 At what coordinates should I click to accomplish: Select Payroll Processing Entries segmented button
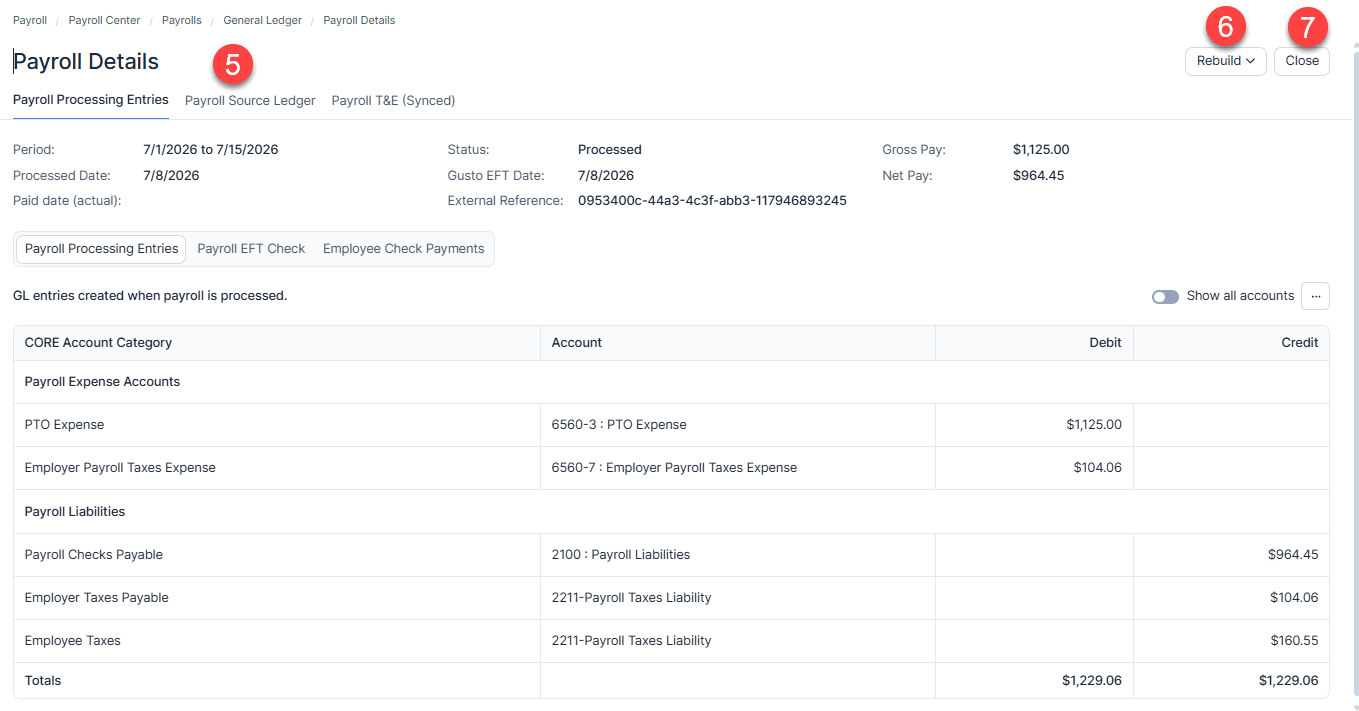click(102, 249)
